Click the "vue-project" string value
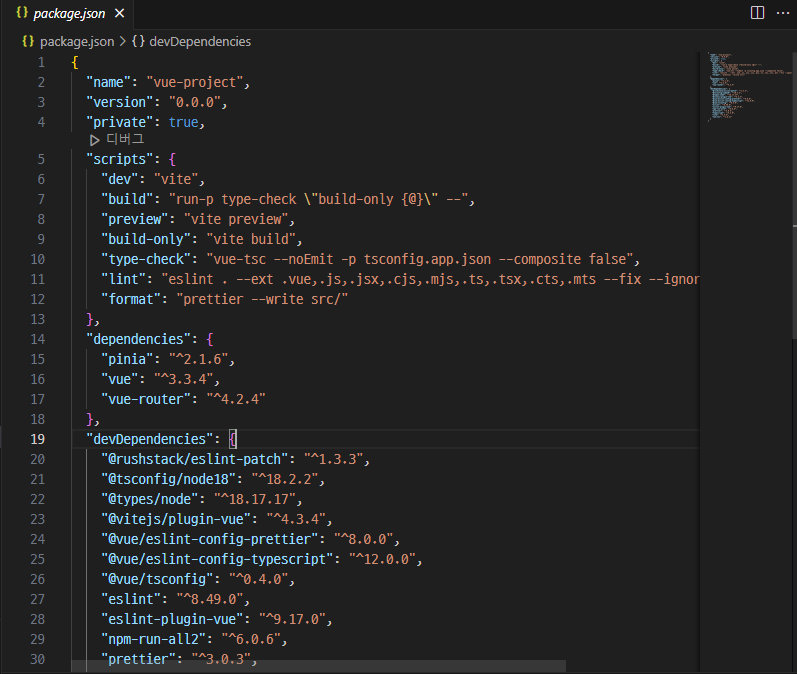Viewport: 797px width, 674px height. [195, 82]
